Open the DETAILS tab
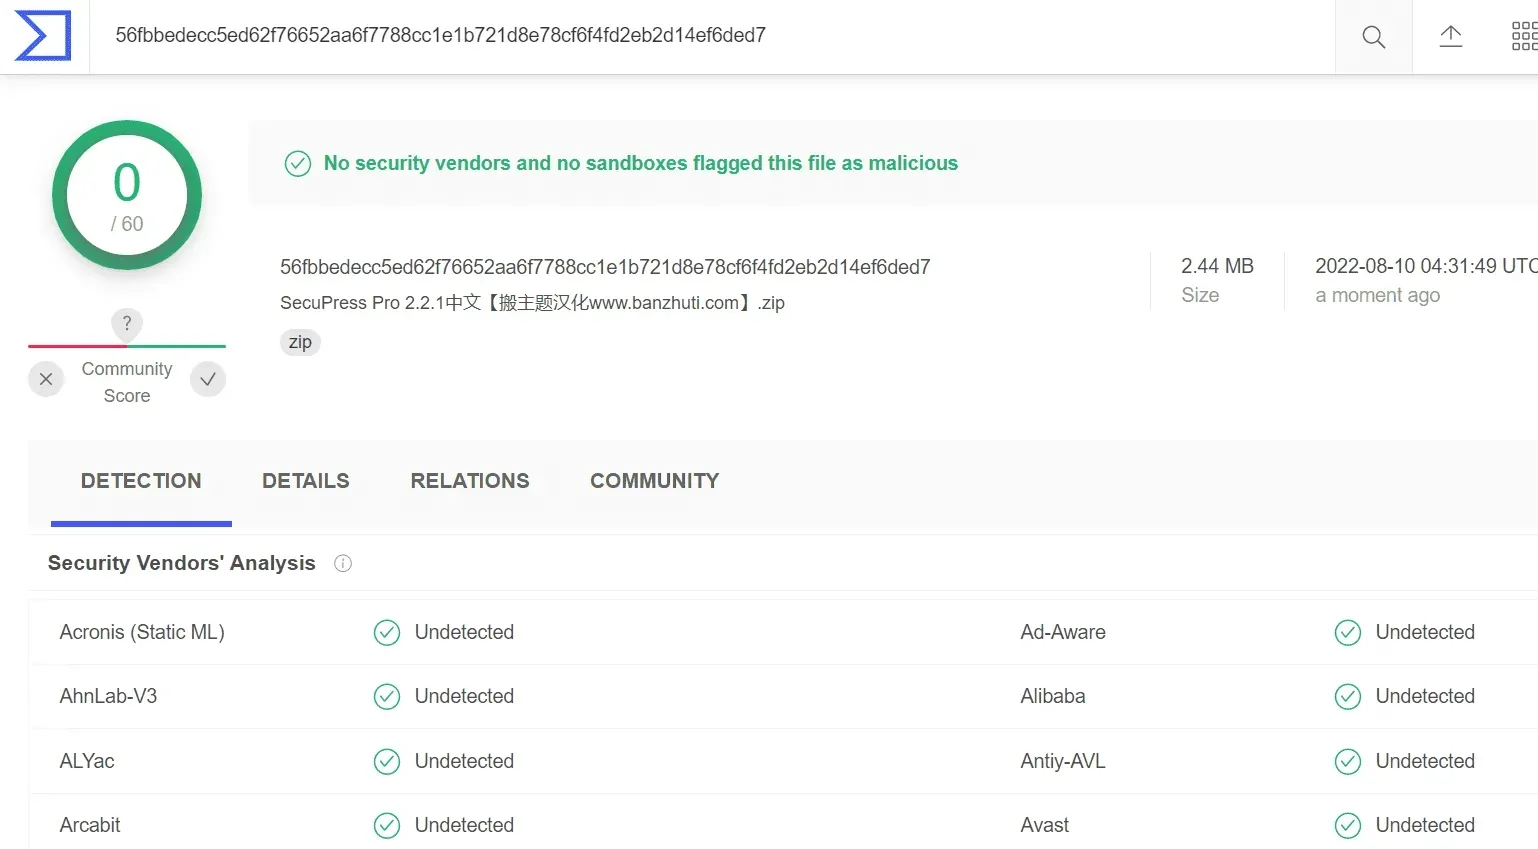Image resolution: width=1538 pixels, height=849 pixels. tap(306, 481)
